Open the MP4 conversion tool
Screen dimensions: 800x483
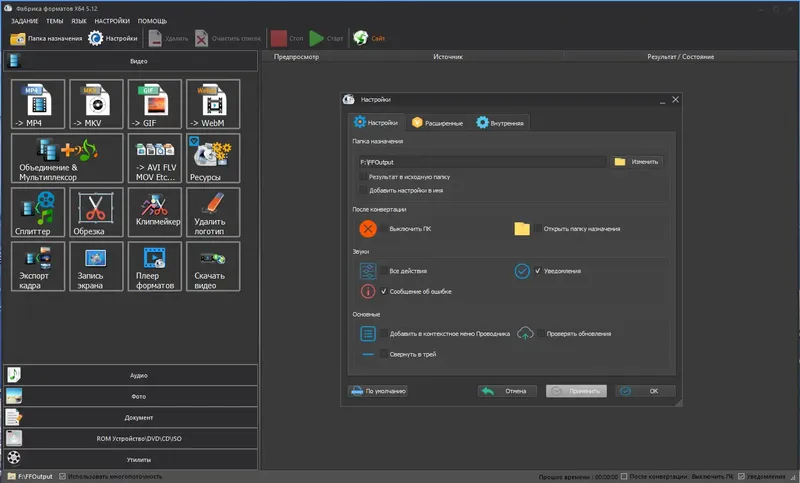pyautogui.click(x=38, y=104)
